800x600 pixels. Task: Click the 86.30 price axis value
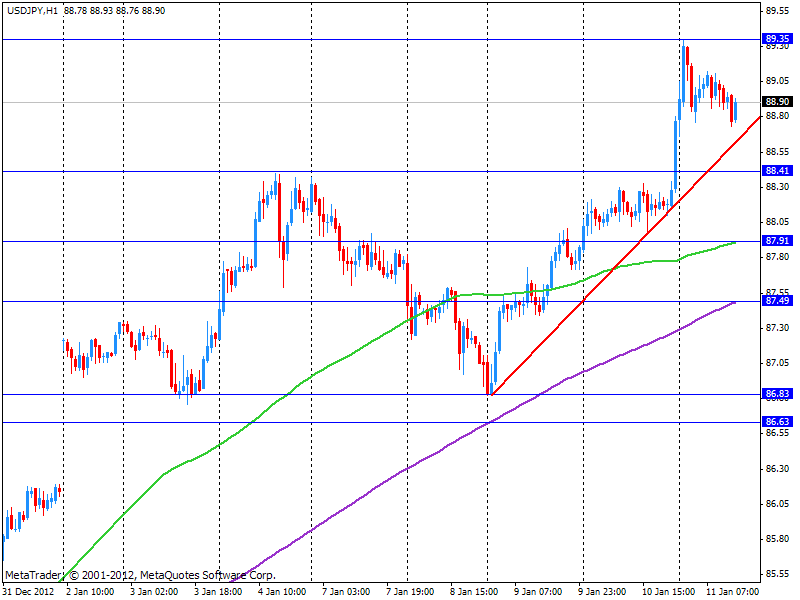point(777,468)
